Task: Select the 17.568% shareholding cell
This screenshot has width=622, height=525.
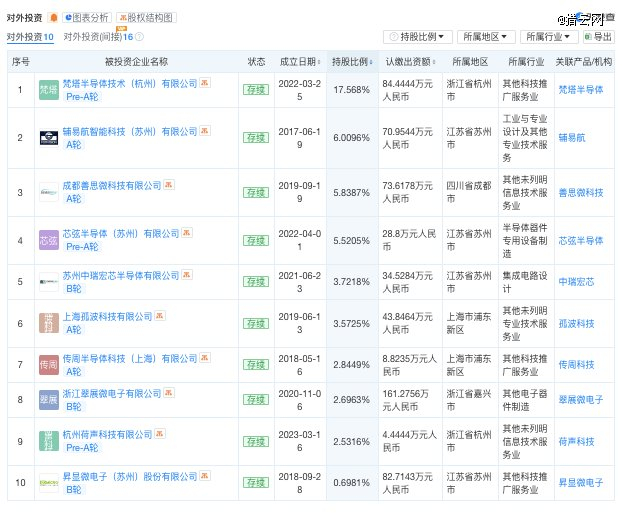Action: pyautogui.click(x=351, y=90)
